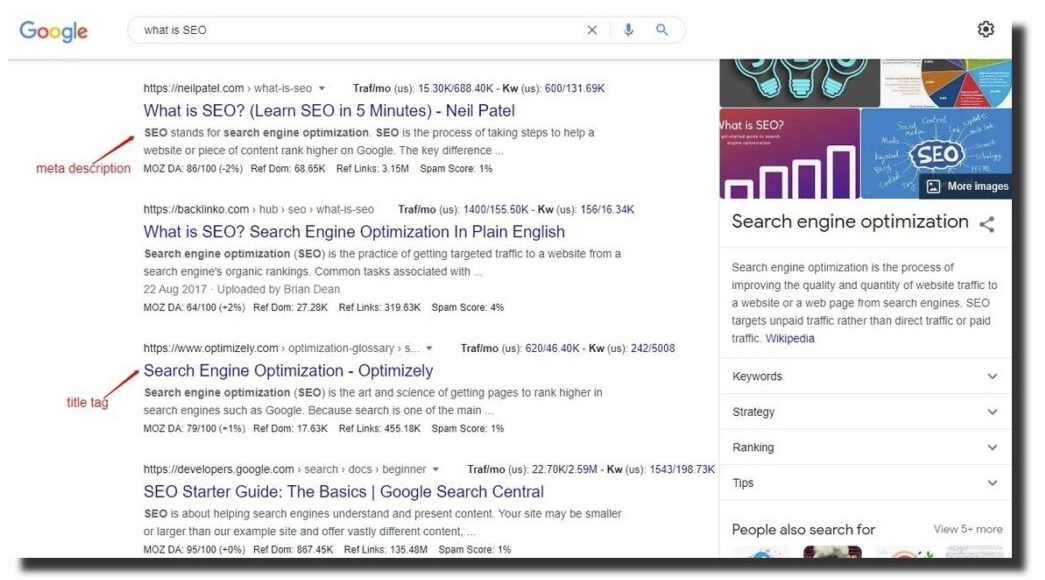The height and width of the screenshot is (580, 1045).
Task: Click 'Ref Links: 319.63K' value
Action: pos(380,307)
